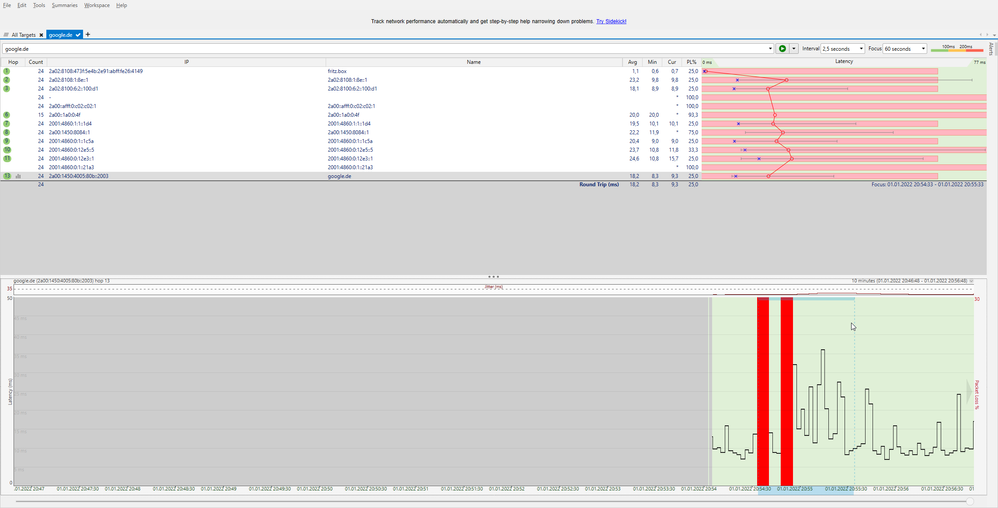Sort by the Hop column header
This screenshot has height=508, width=998.
coord(13,62)
